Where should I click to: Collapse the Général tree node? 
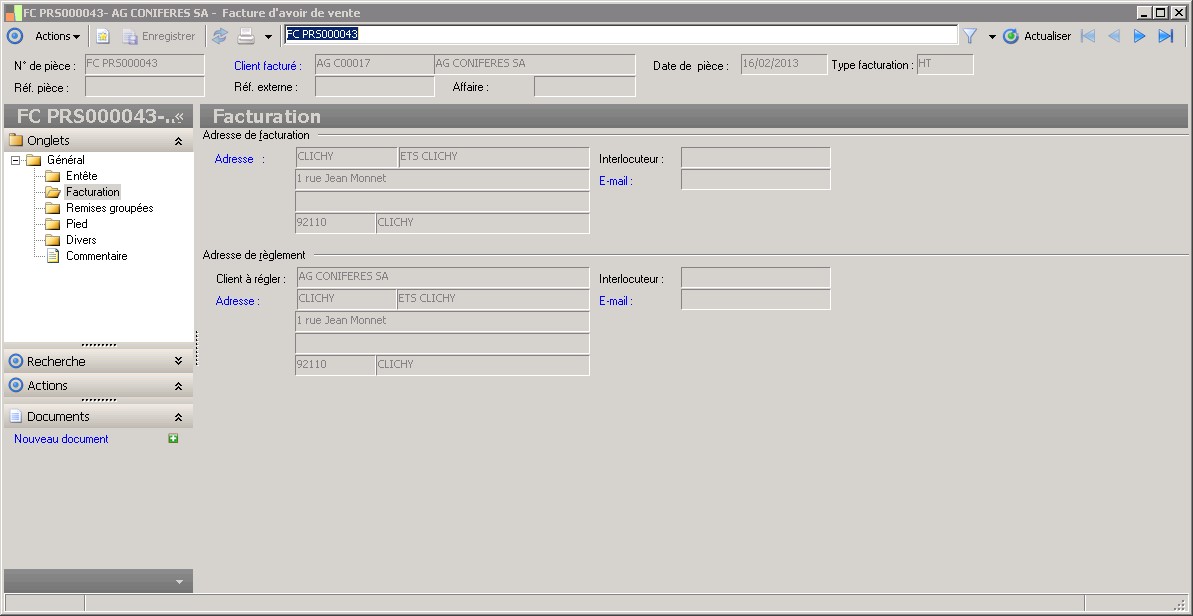tap(15, 160)
